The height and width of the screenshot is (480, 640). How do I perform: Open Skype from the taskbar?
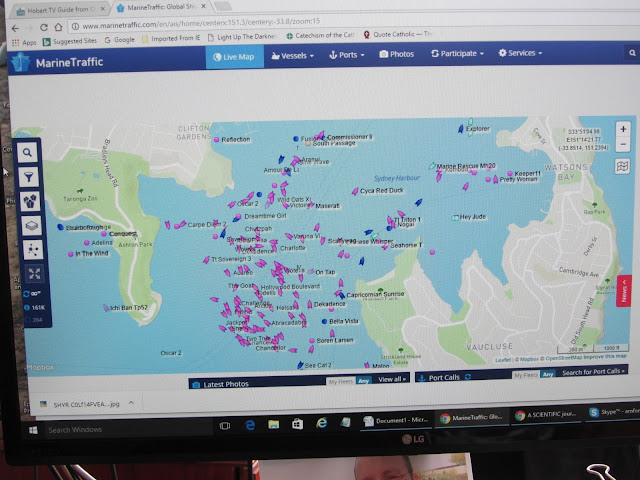coord(613,412)
